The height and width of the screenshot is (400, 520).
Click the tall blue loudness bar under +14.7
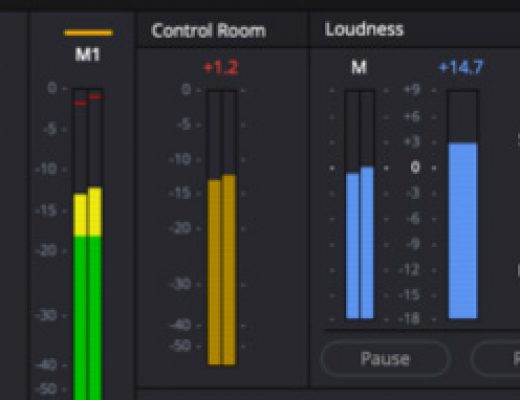(x=463, y=204)
